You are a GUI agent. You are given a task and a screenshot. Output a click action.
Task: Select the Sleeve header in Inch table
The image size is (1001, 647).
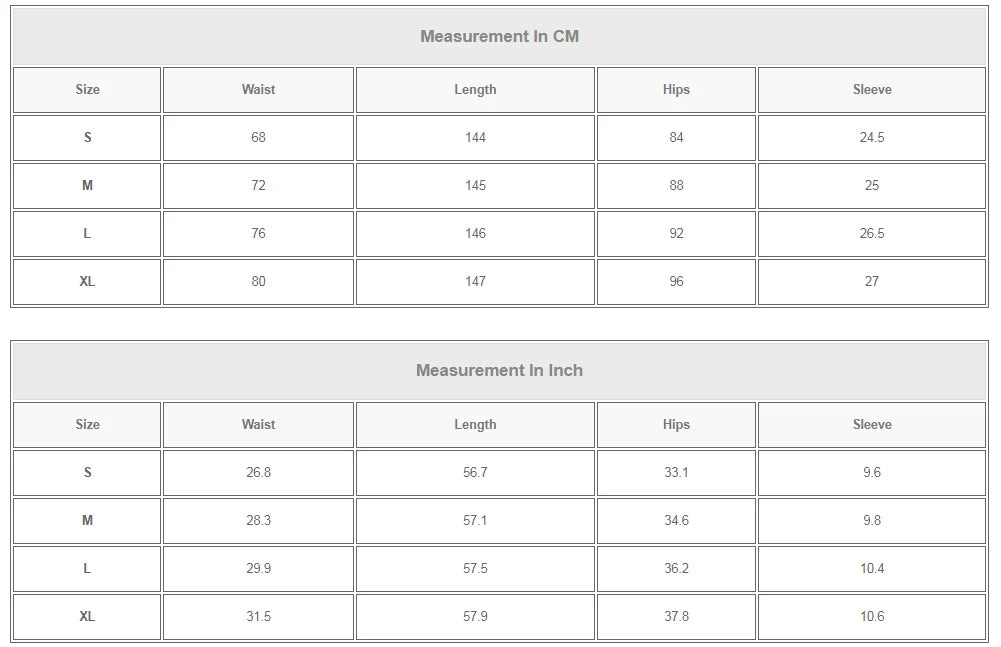point(872,425)
